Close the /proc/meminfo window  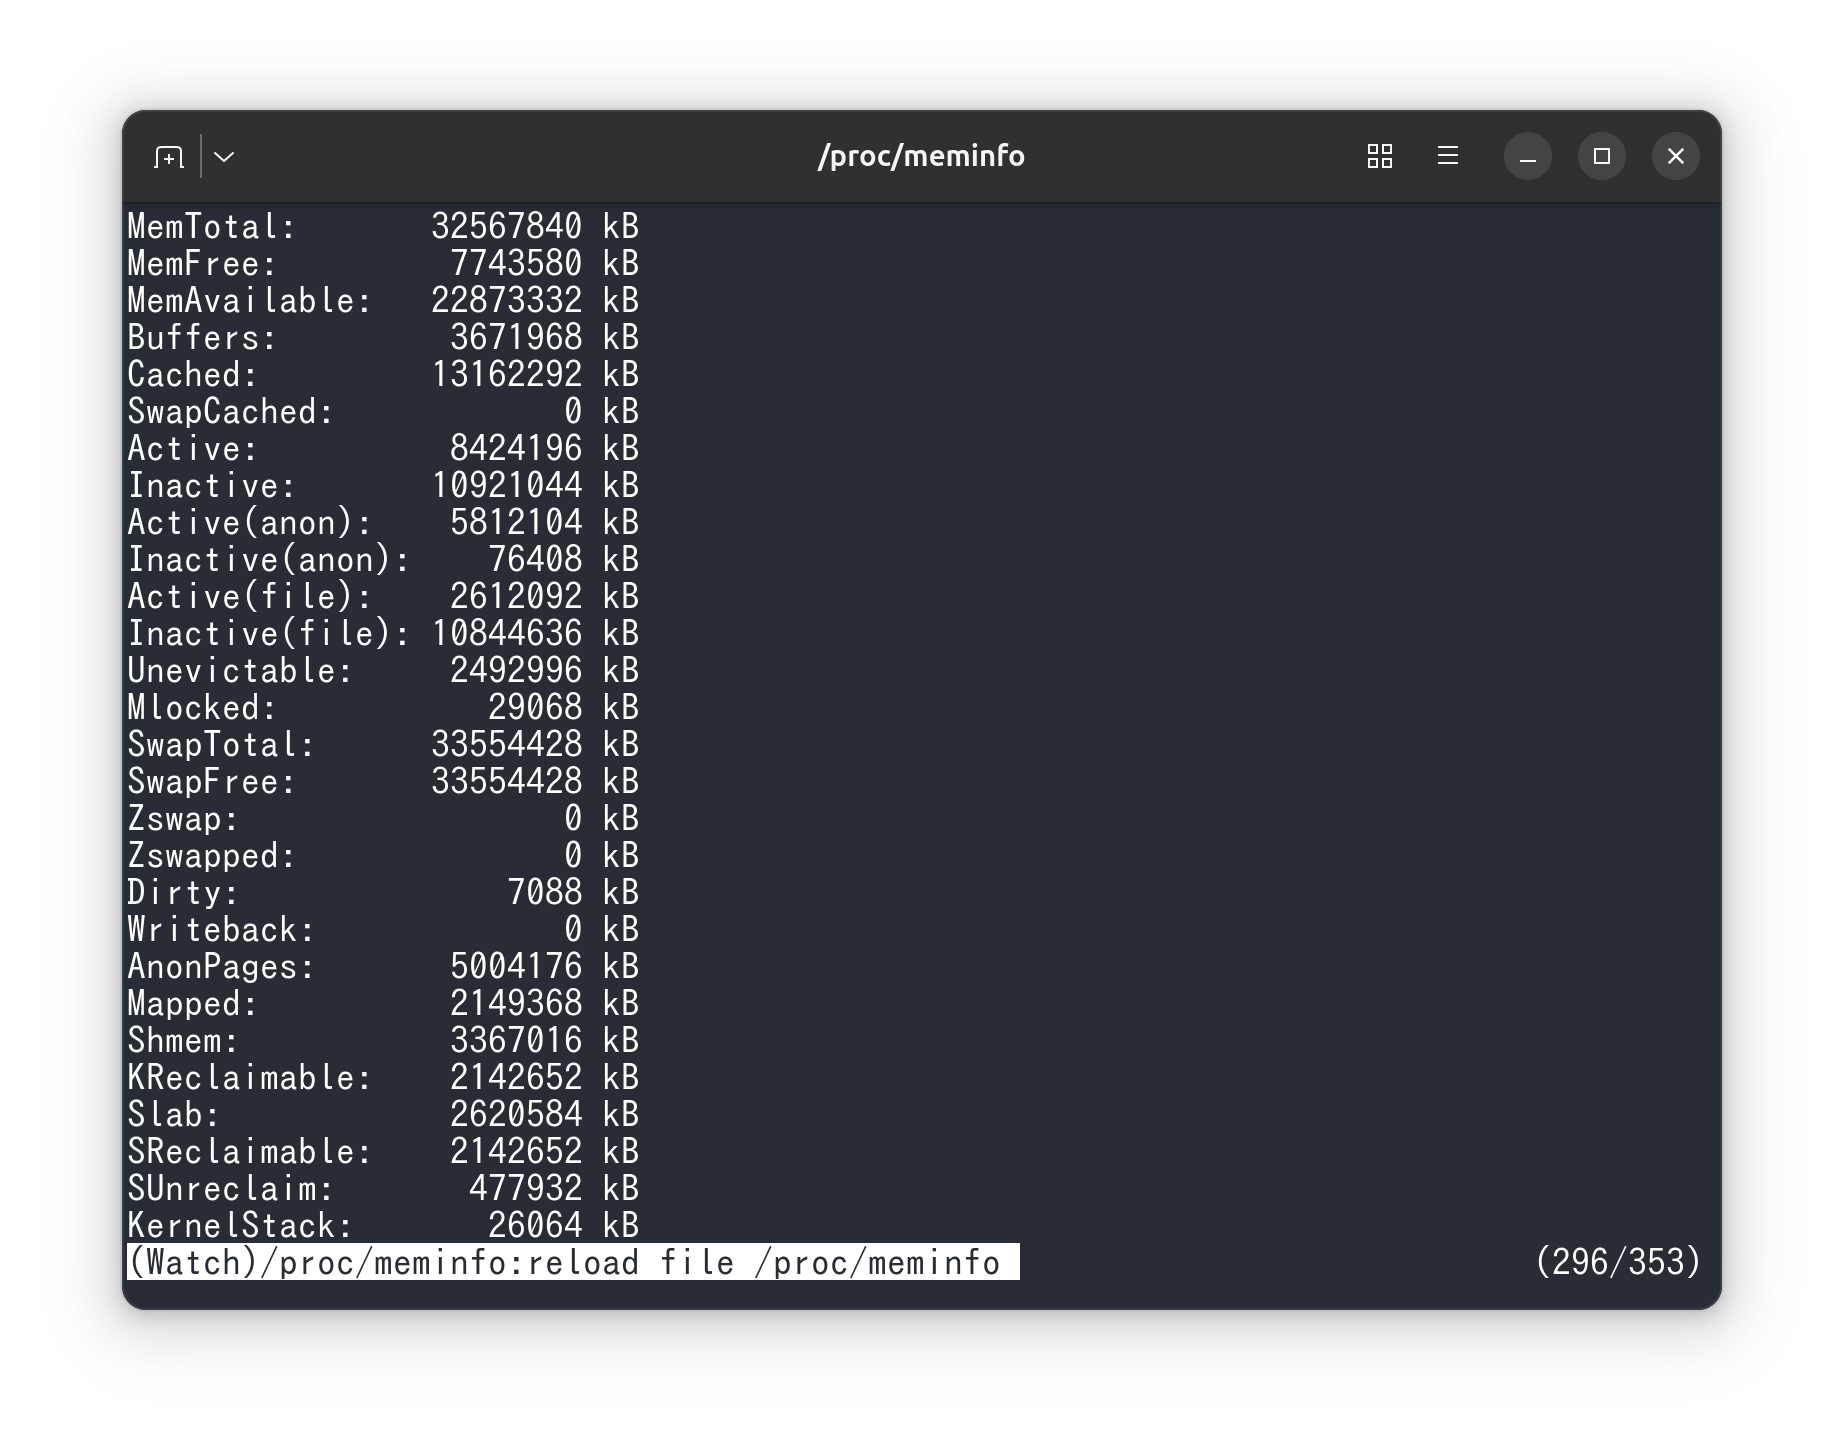(x=1676, y=157)
